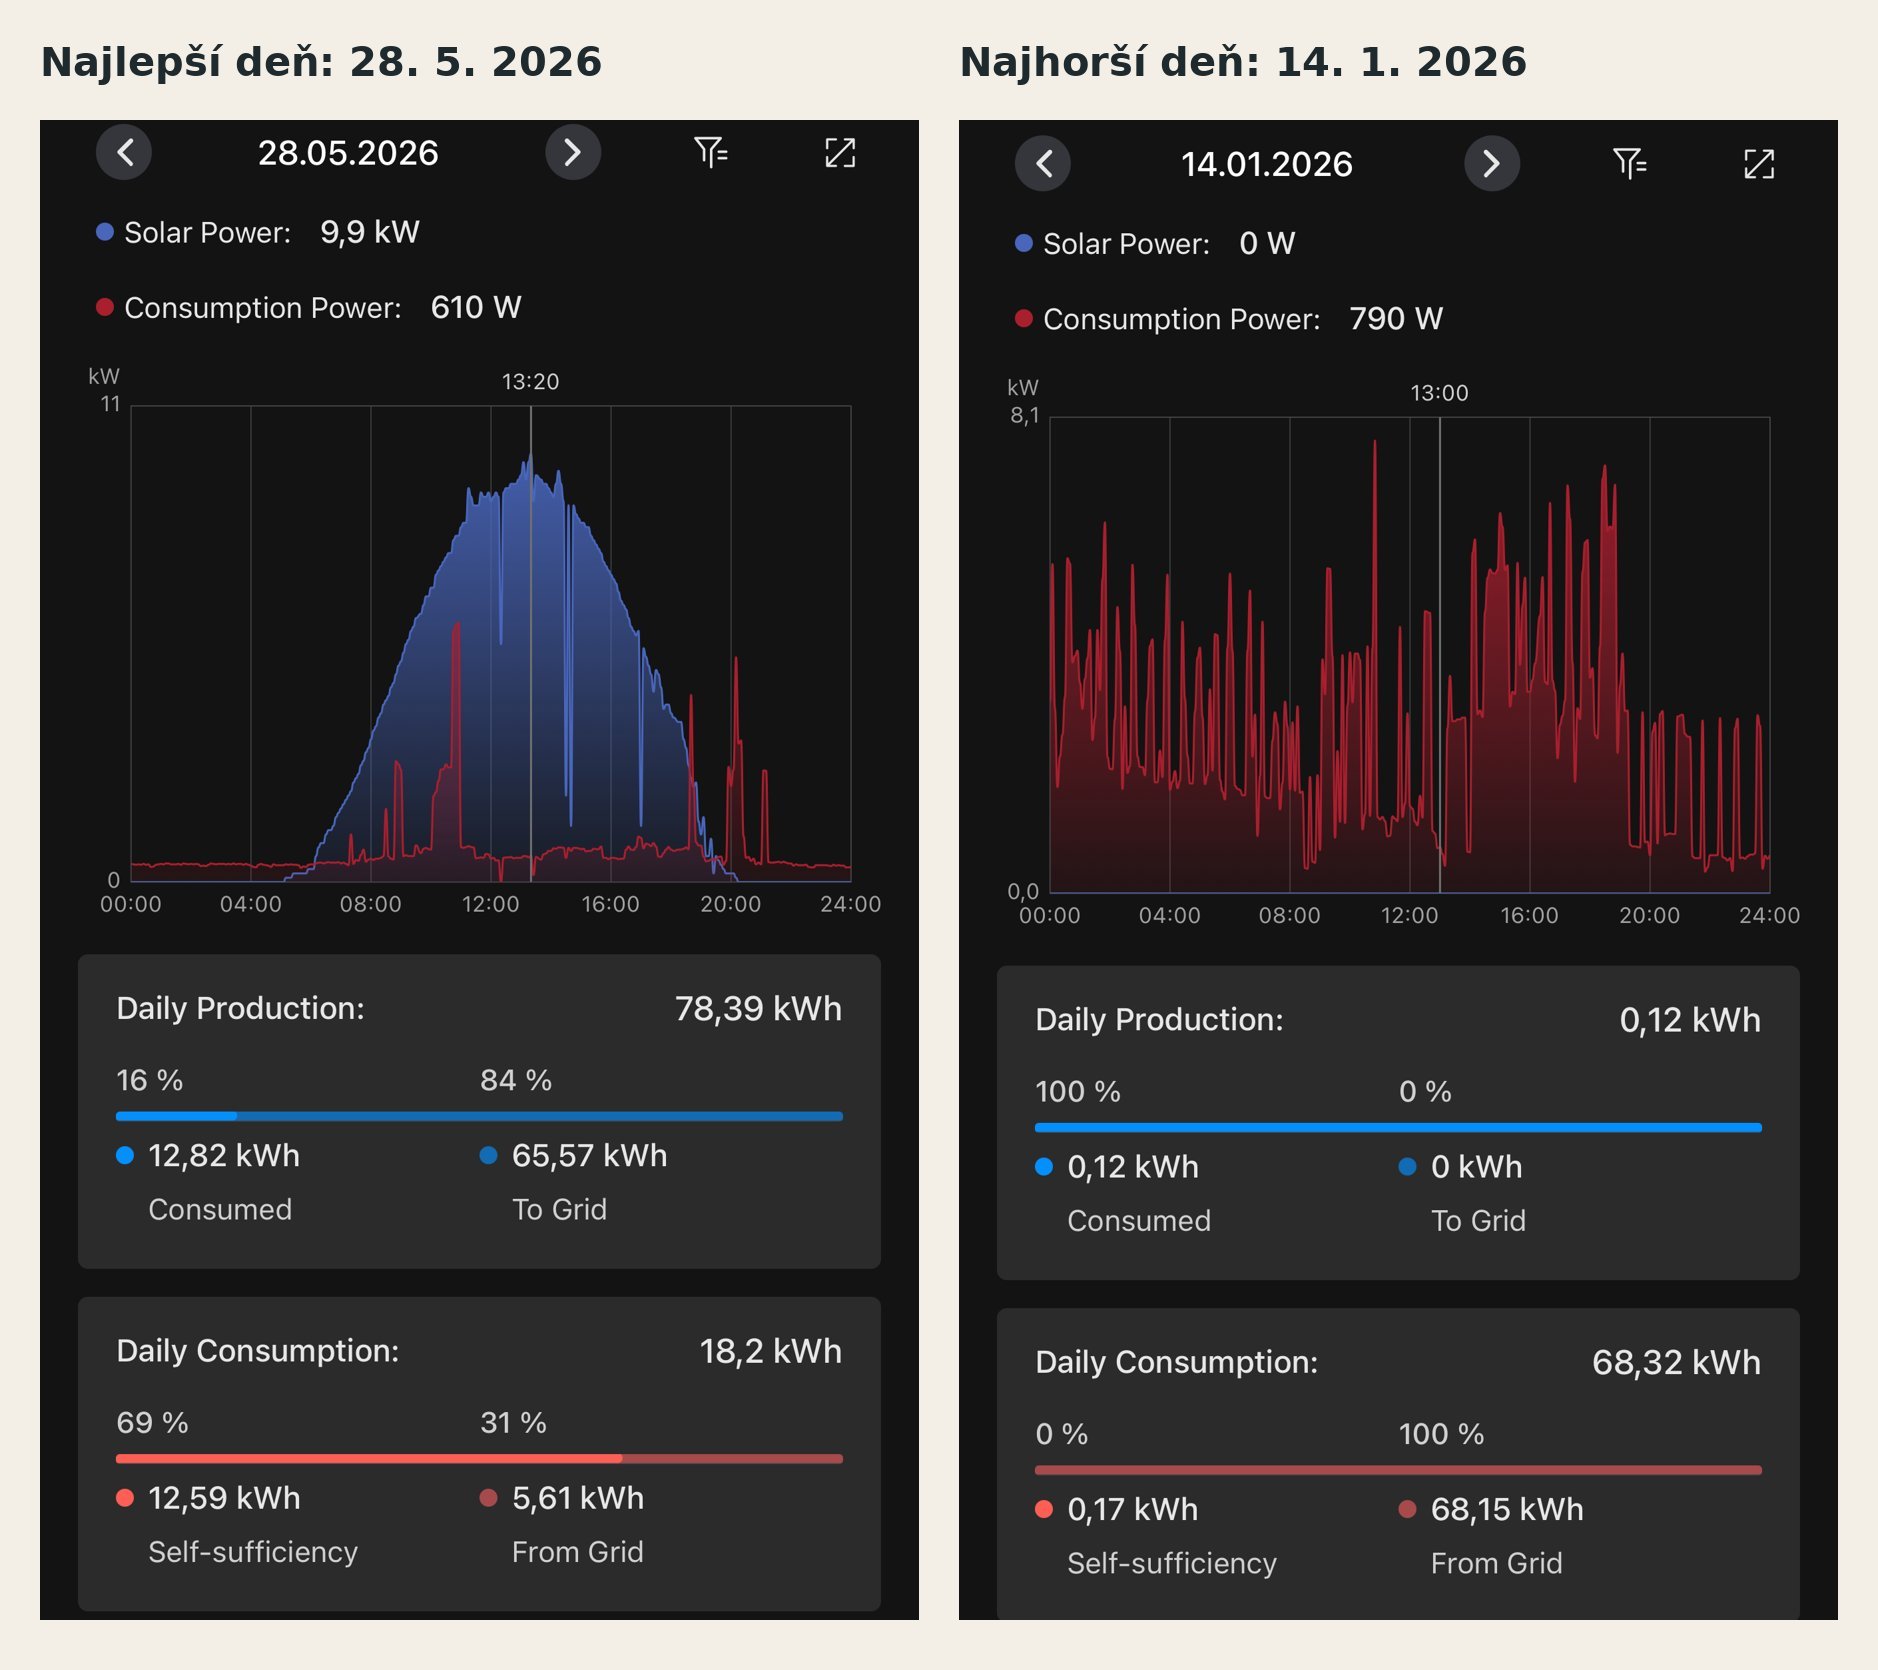
Task: Open filter icon in 28.05.2026 panel
Action: (711, 152)
